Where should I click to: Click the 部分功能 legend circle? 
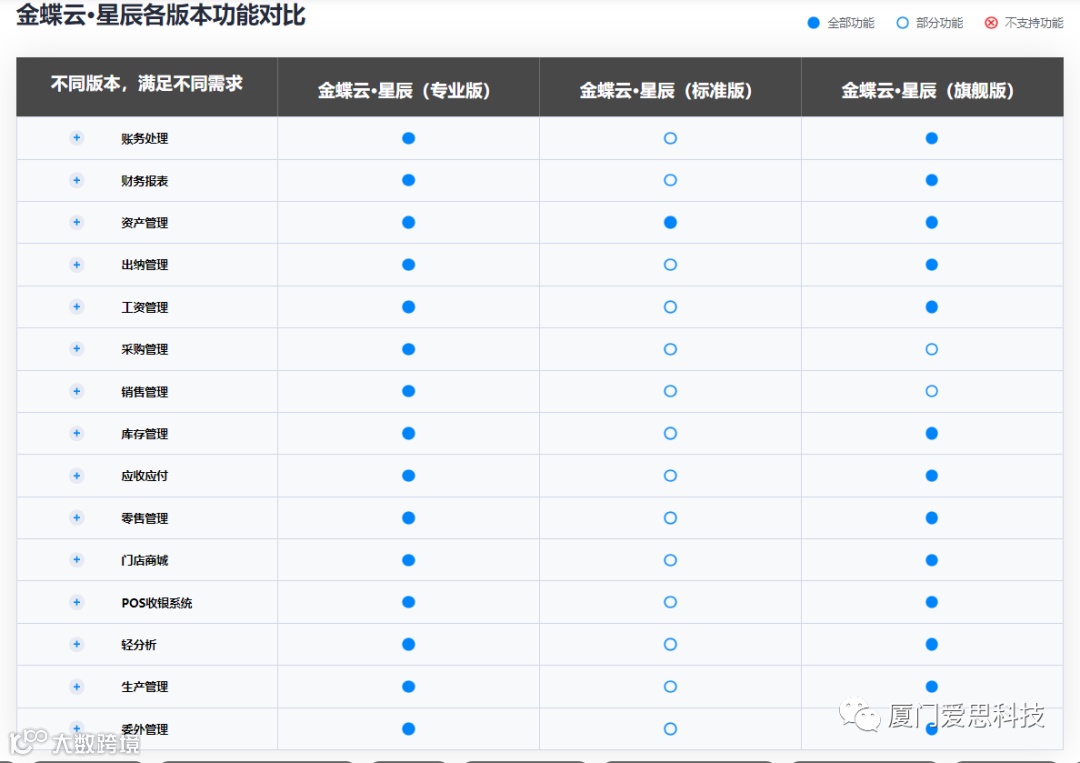coord(902,23)
